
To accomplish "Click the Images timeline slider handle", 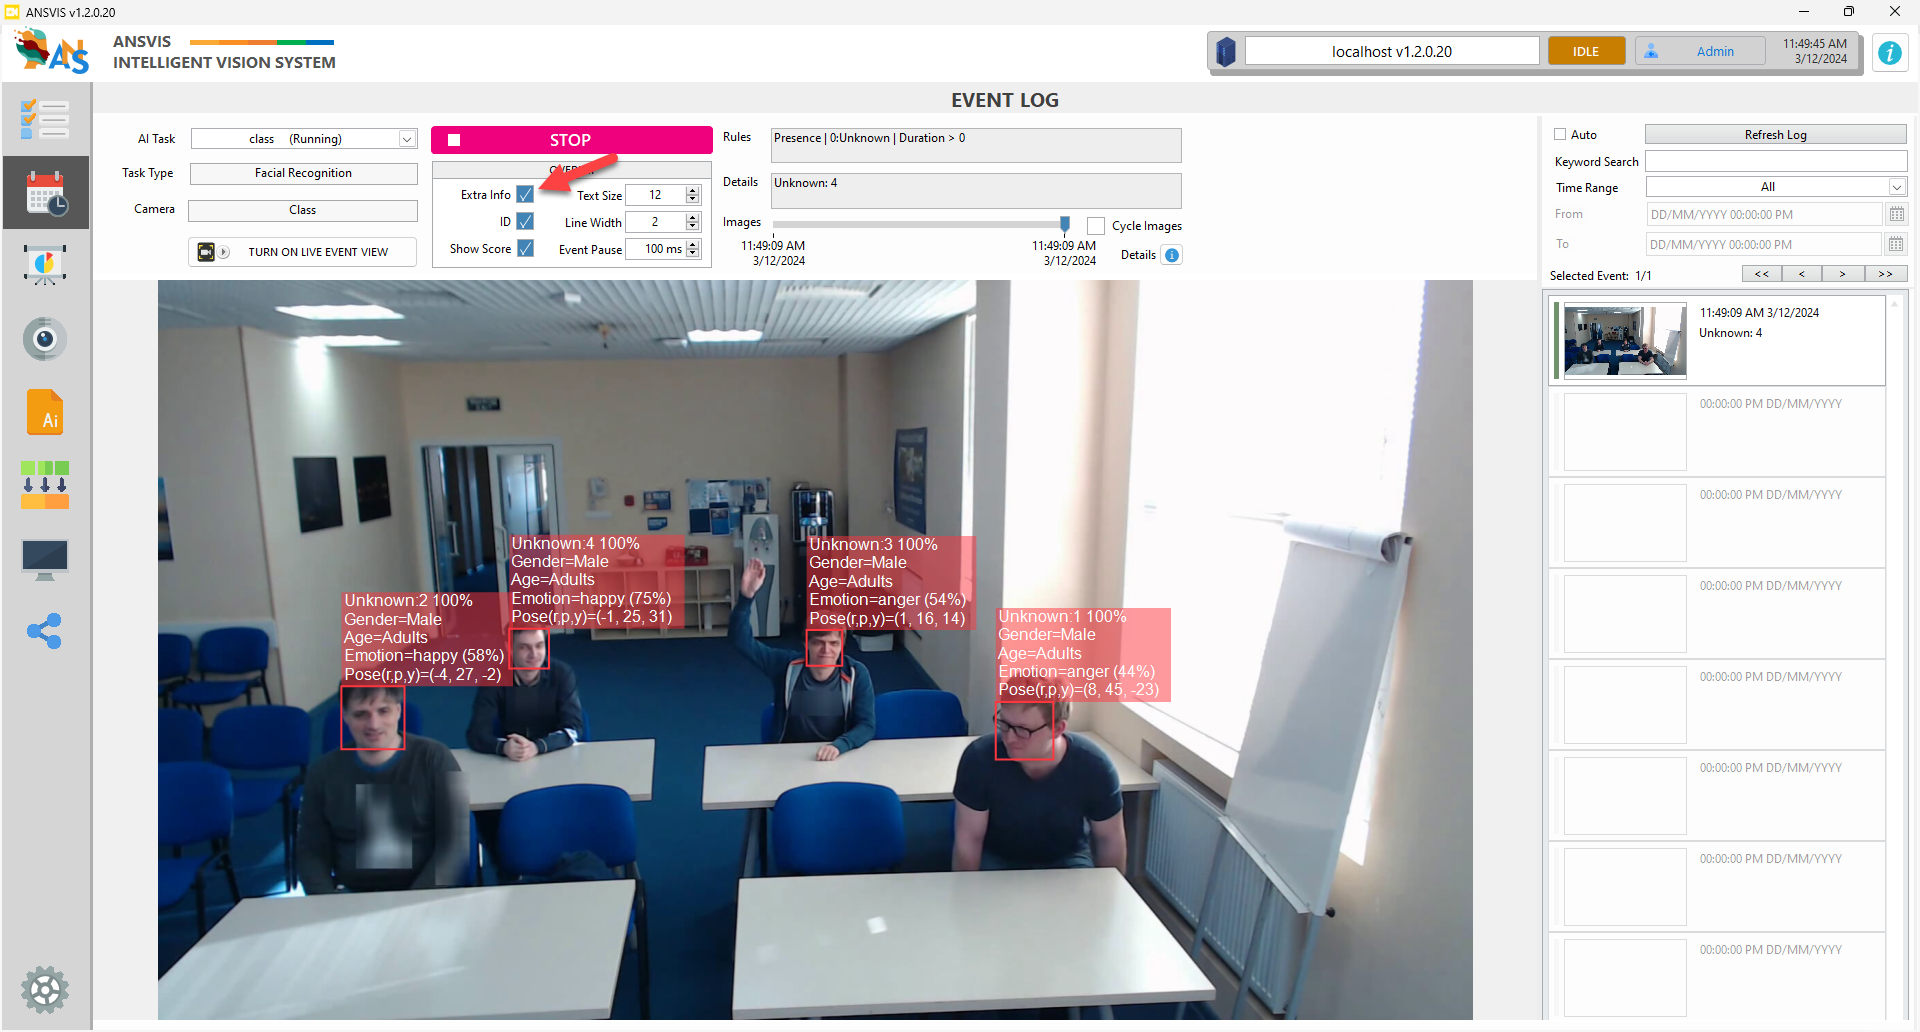I will [1065, 224].
